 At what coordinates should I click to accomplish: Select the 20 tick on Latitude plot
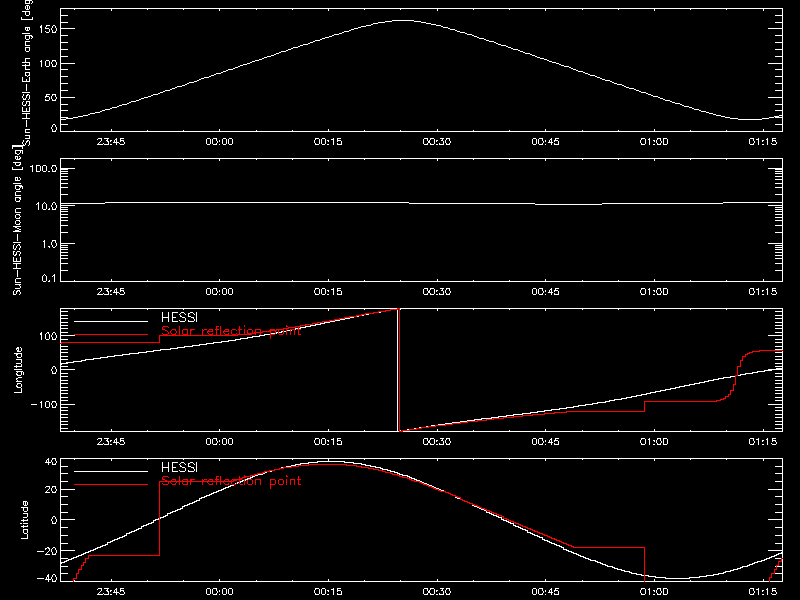(x=51, y=490)
